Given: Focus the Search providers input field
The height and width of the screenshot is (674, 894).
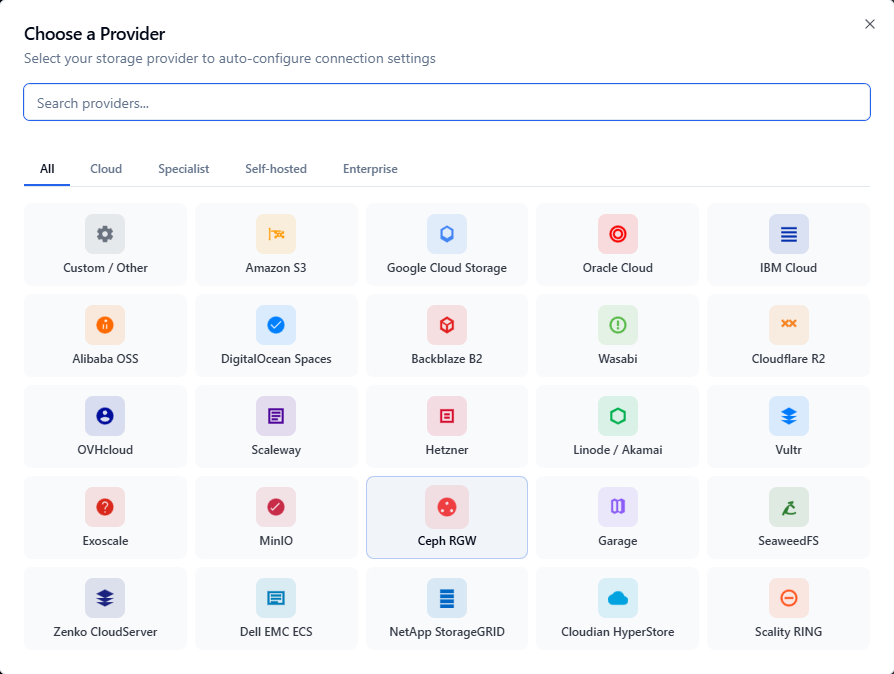Looking at the screenshot, I should click(447, 103).
